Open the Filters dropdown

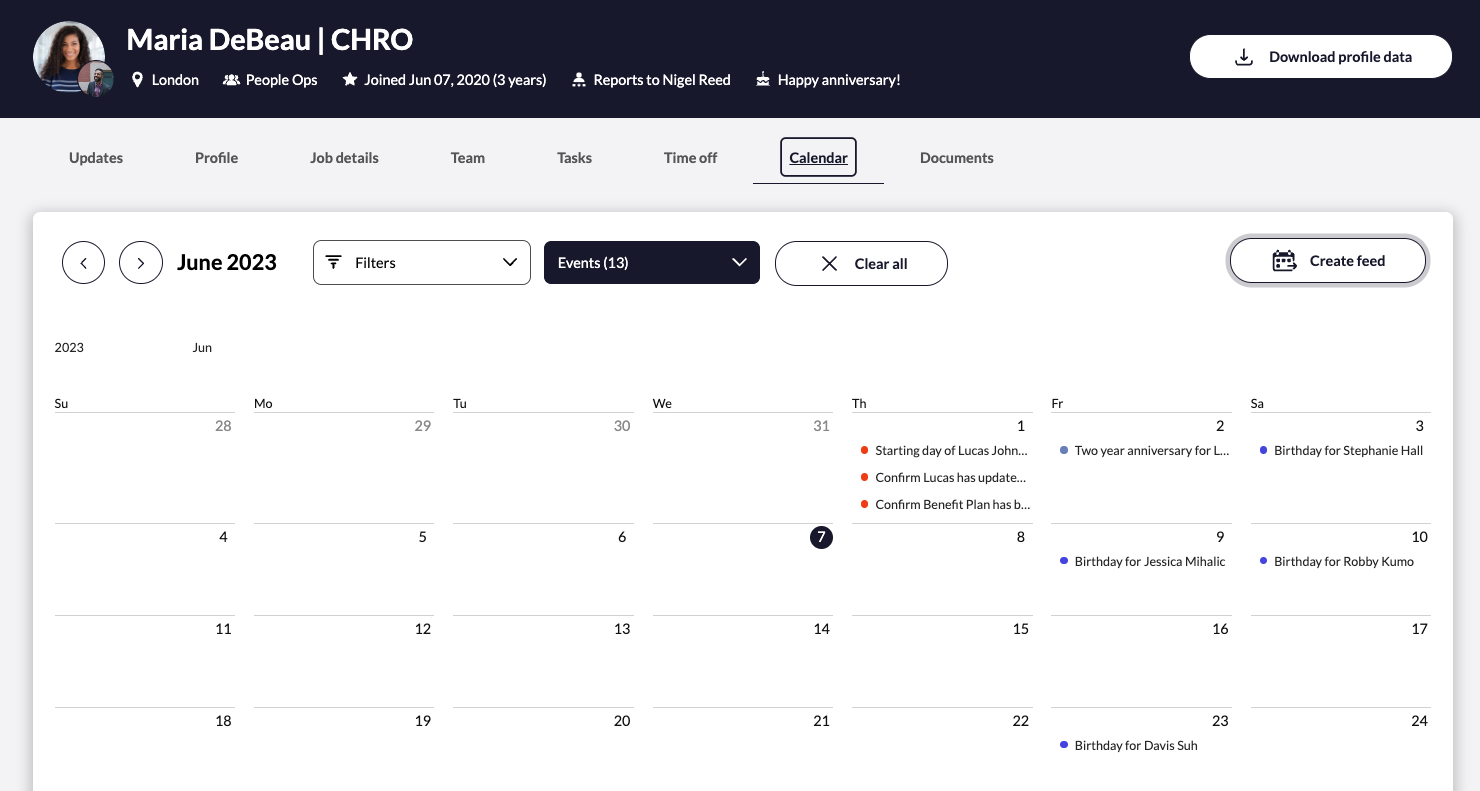421,263
